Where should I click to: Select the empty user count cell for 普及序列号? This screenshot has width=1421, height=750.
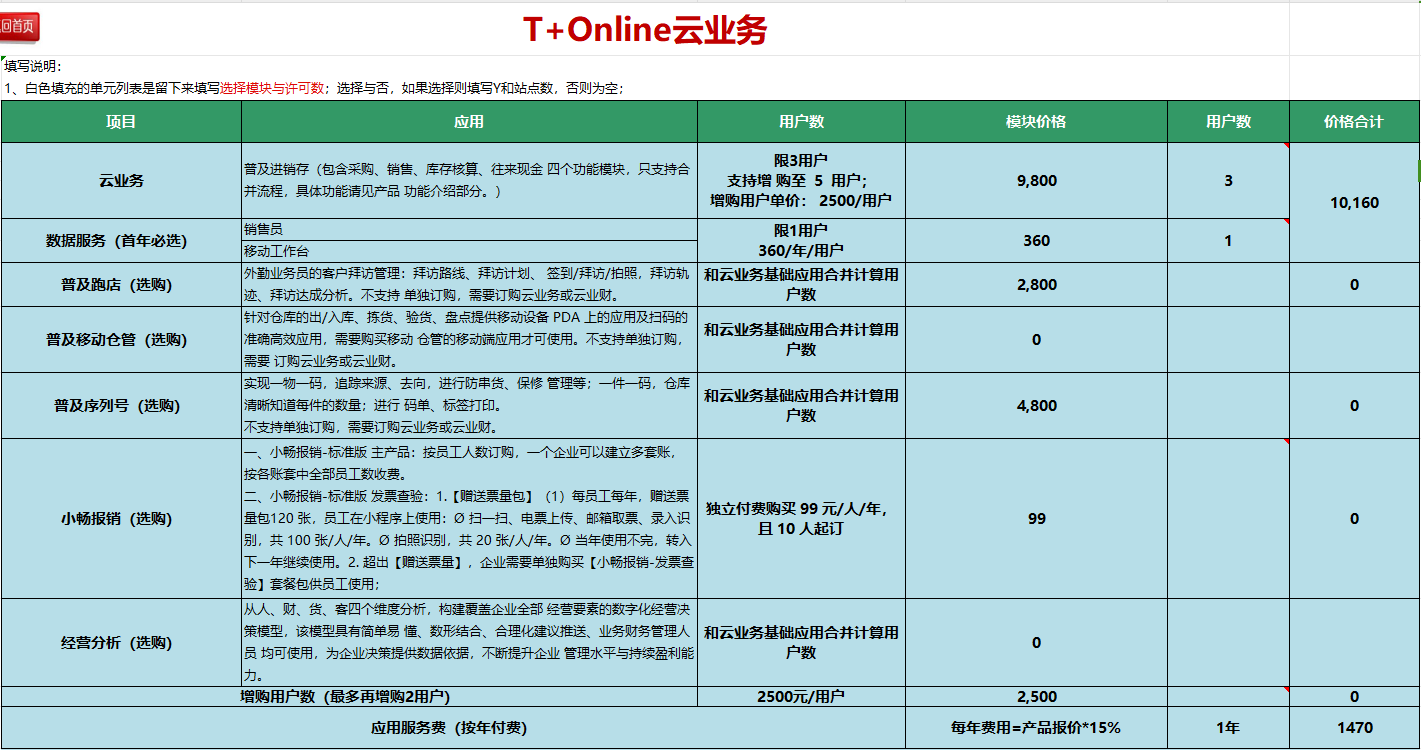1228,406
